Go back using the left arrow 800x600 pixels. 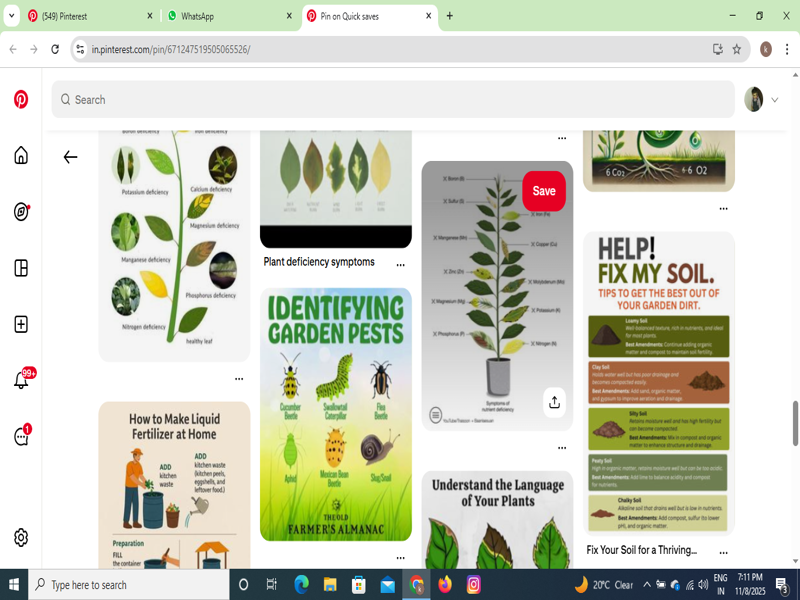pos(70,157)
